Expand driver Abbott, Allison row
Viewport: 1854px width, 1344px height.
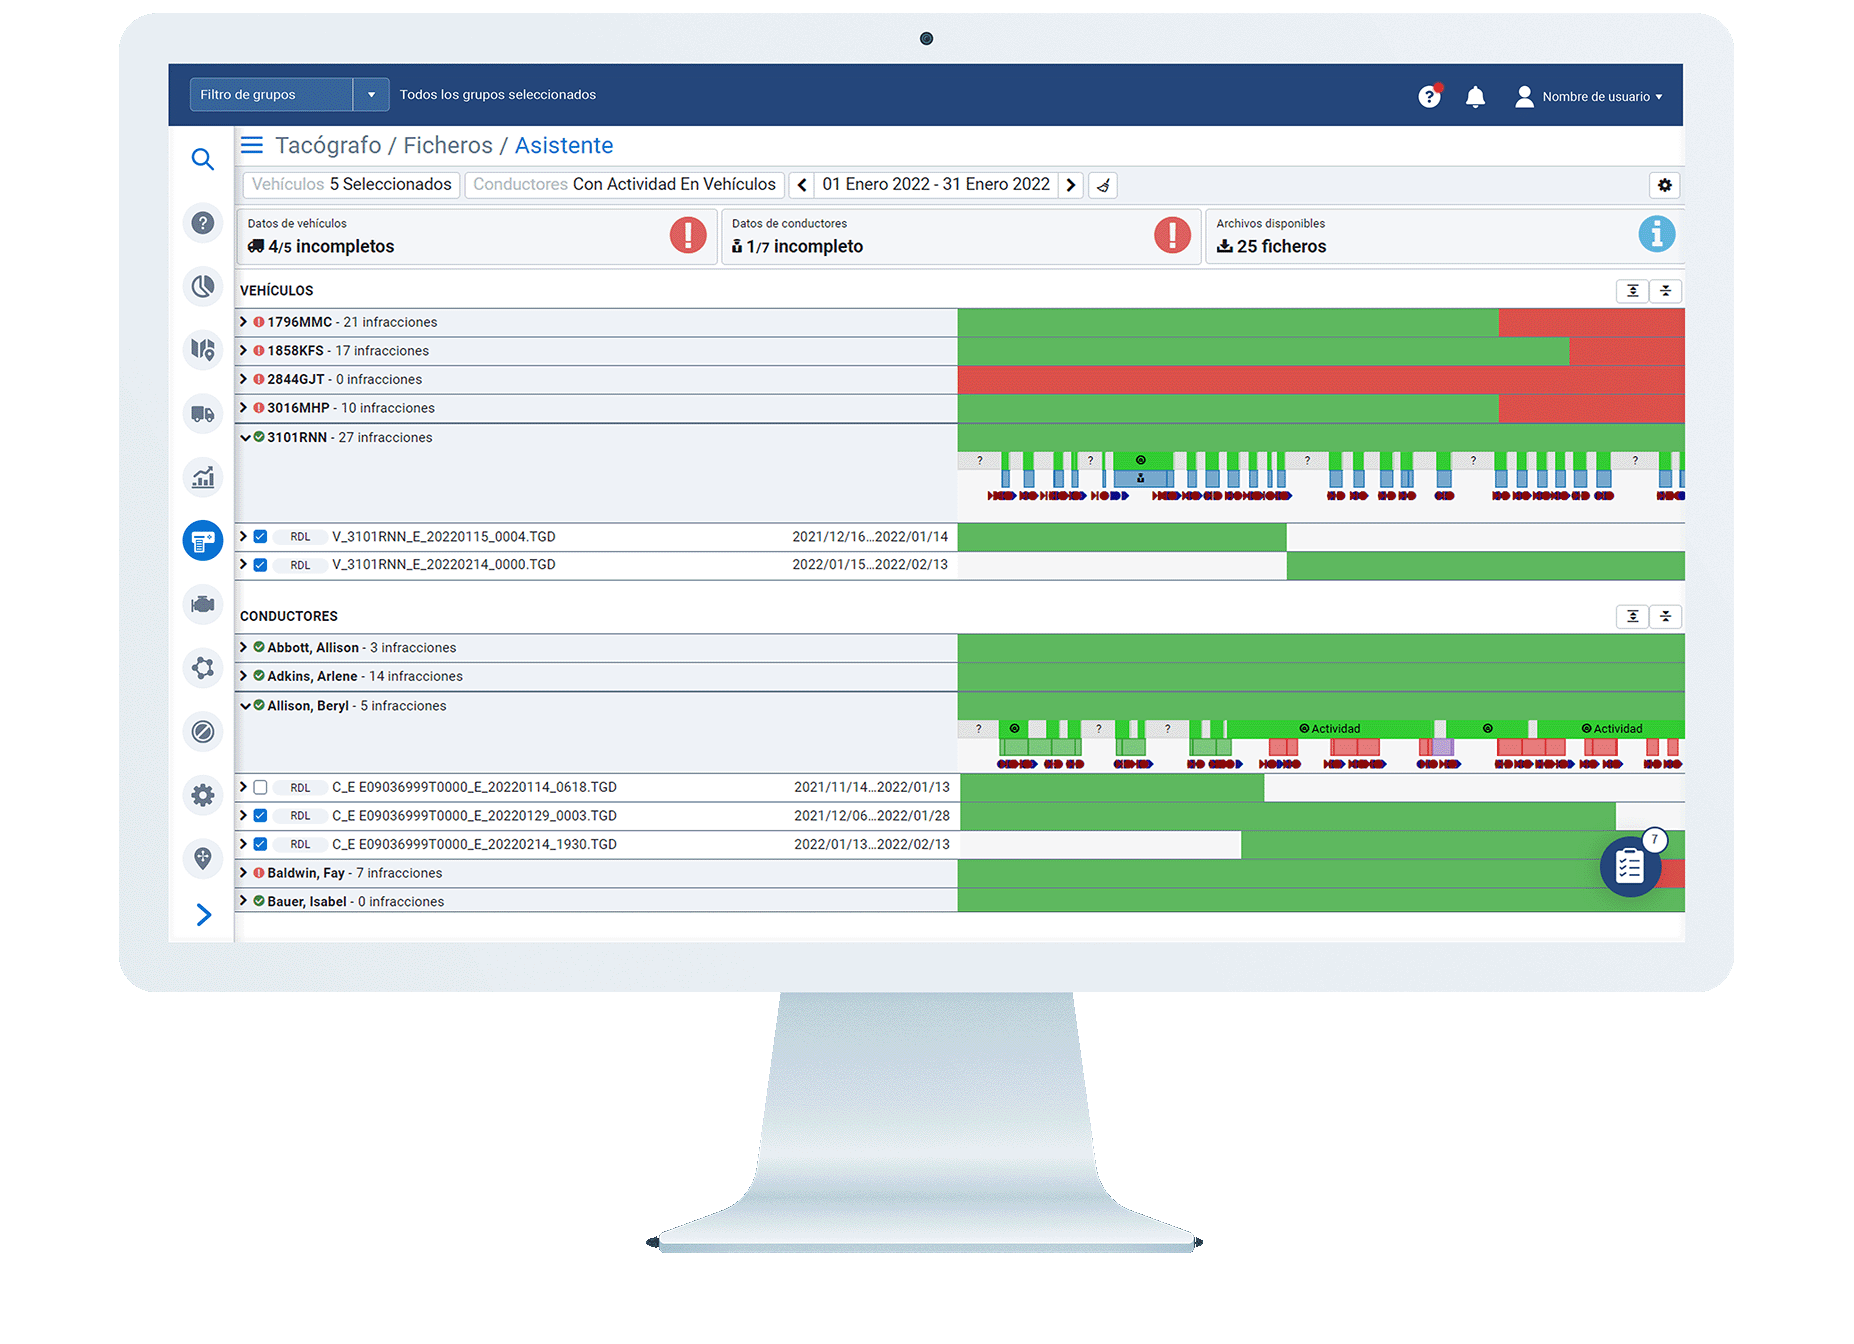[243, 648]
